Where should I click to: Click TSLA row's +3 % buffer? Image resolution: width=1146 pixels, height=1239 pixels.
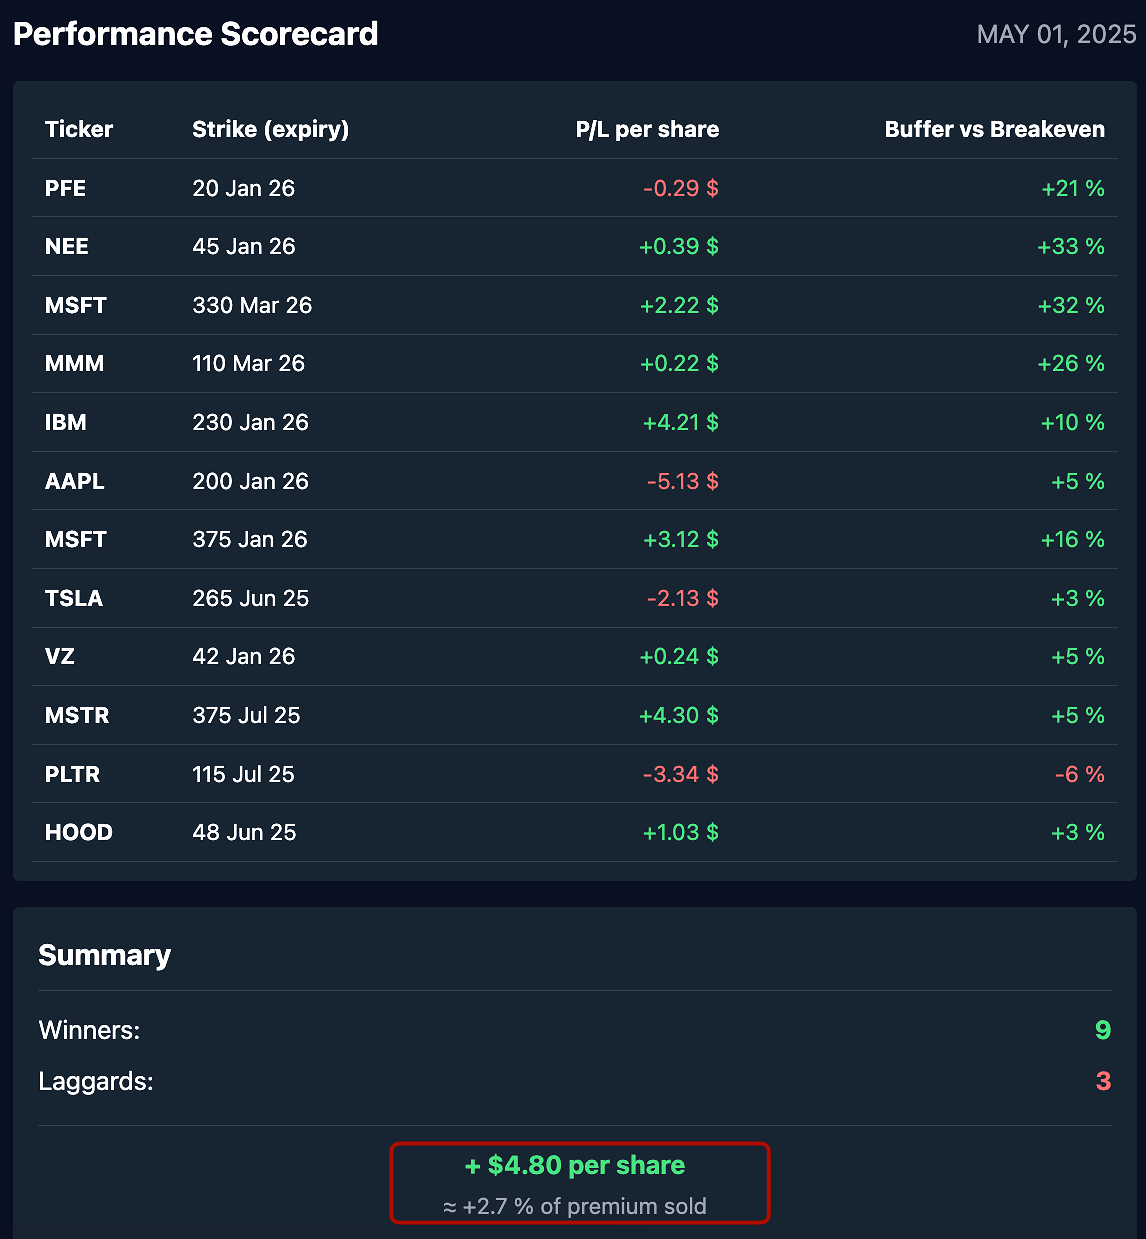point(1078,598)
